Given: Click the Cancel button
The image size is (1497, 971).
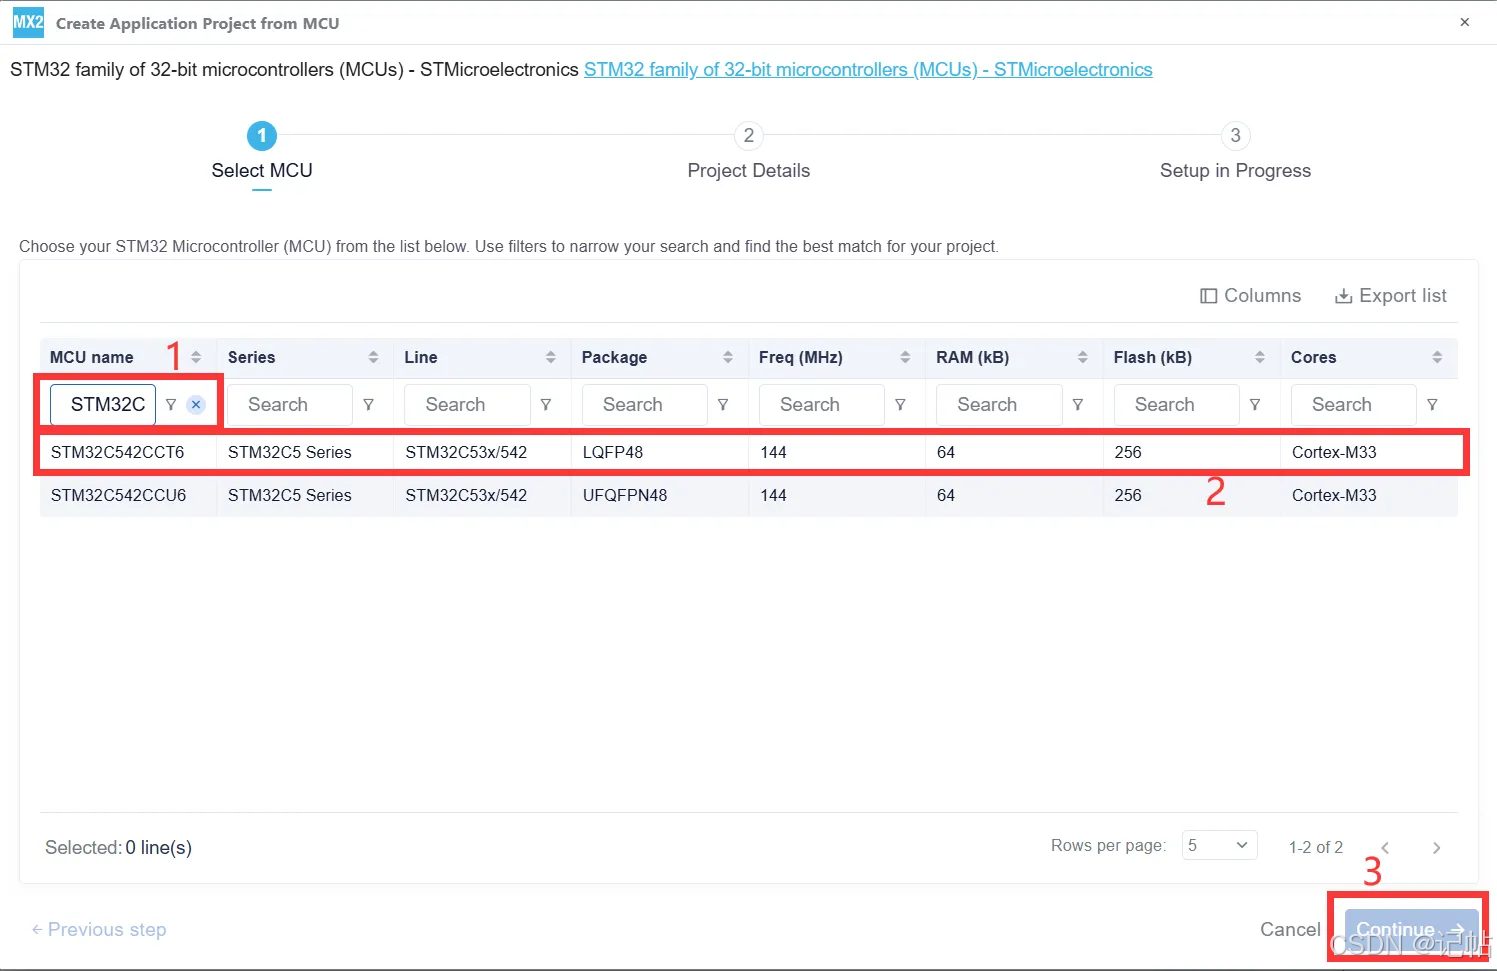Looking at the screenshot, I should 1290,929.
